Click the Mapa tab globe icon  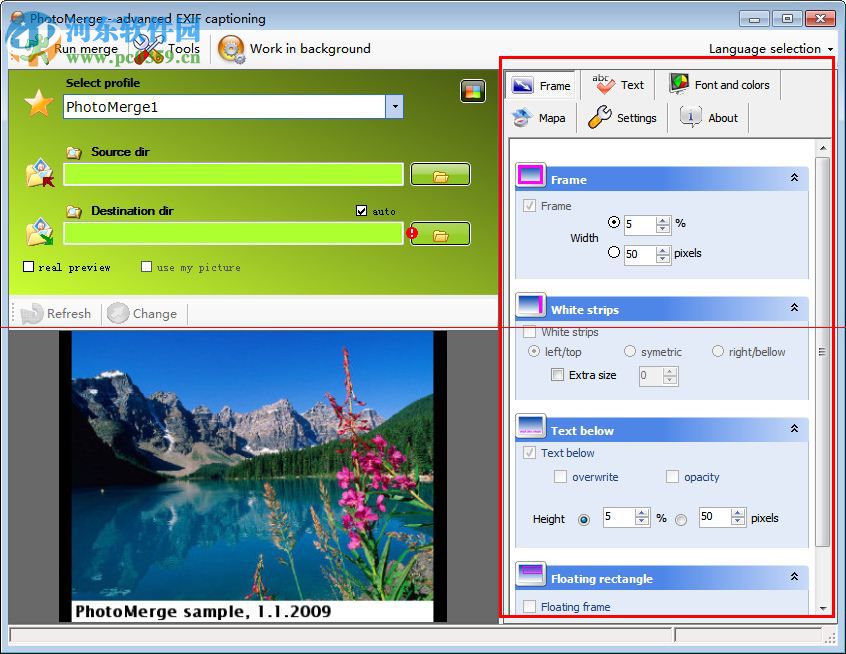(522, 118)
